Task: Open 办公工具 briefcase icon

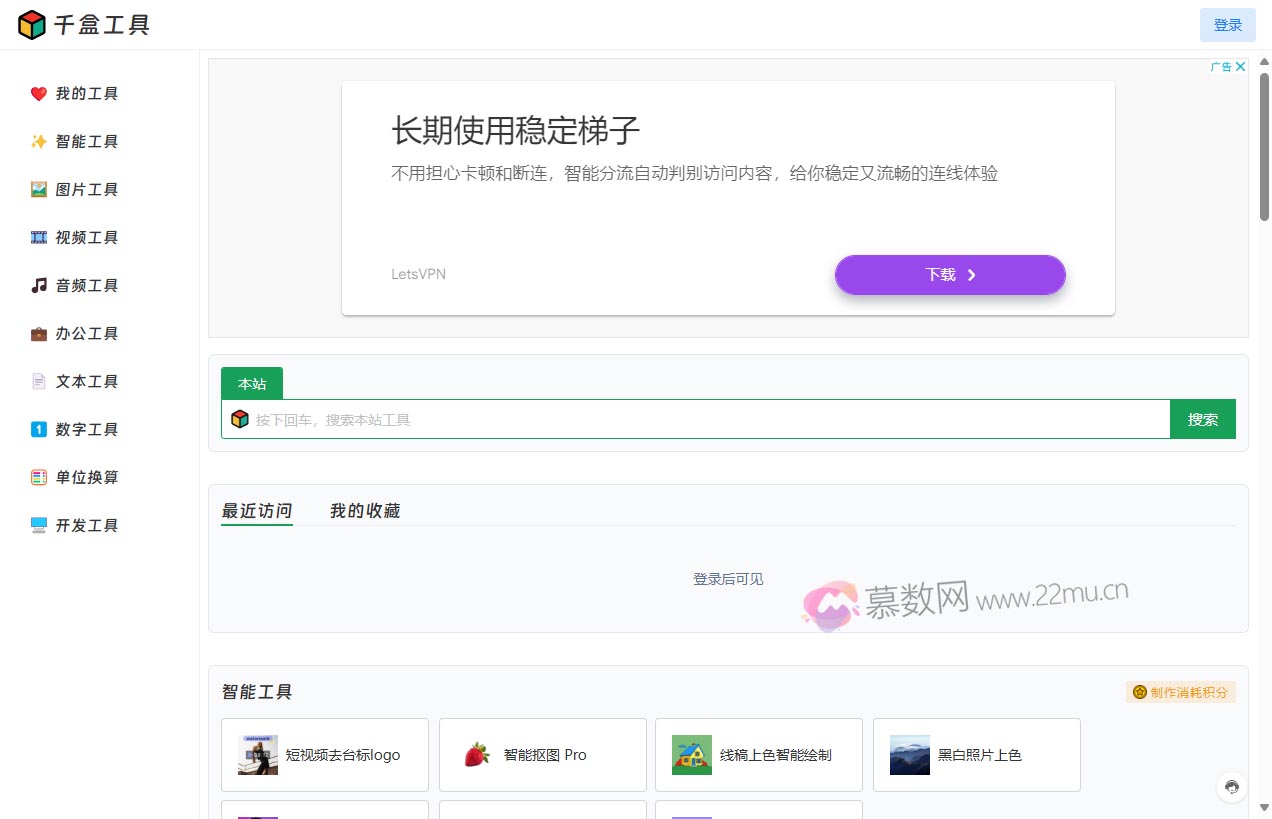Action: [x=38, y=333]
